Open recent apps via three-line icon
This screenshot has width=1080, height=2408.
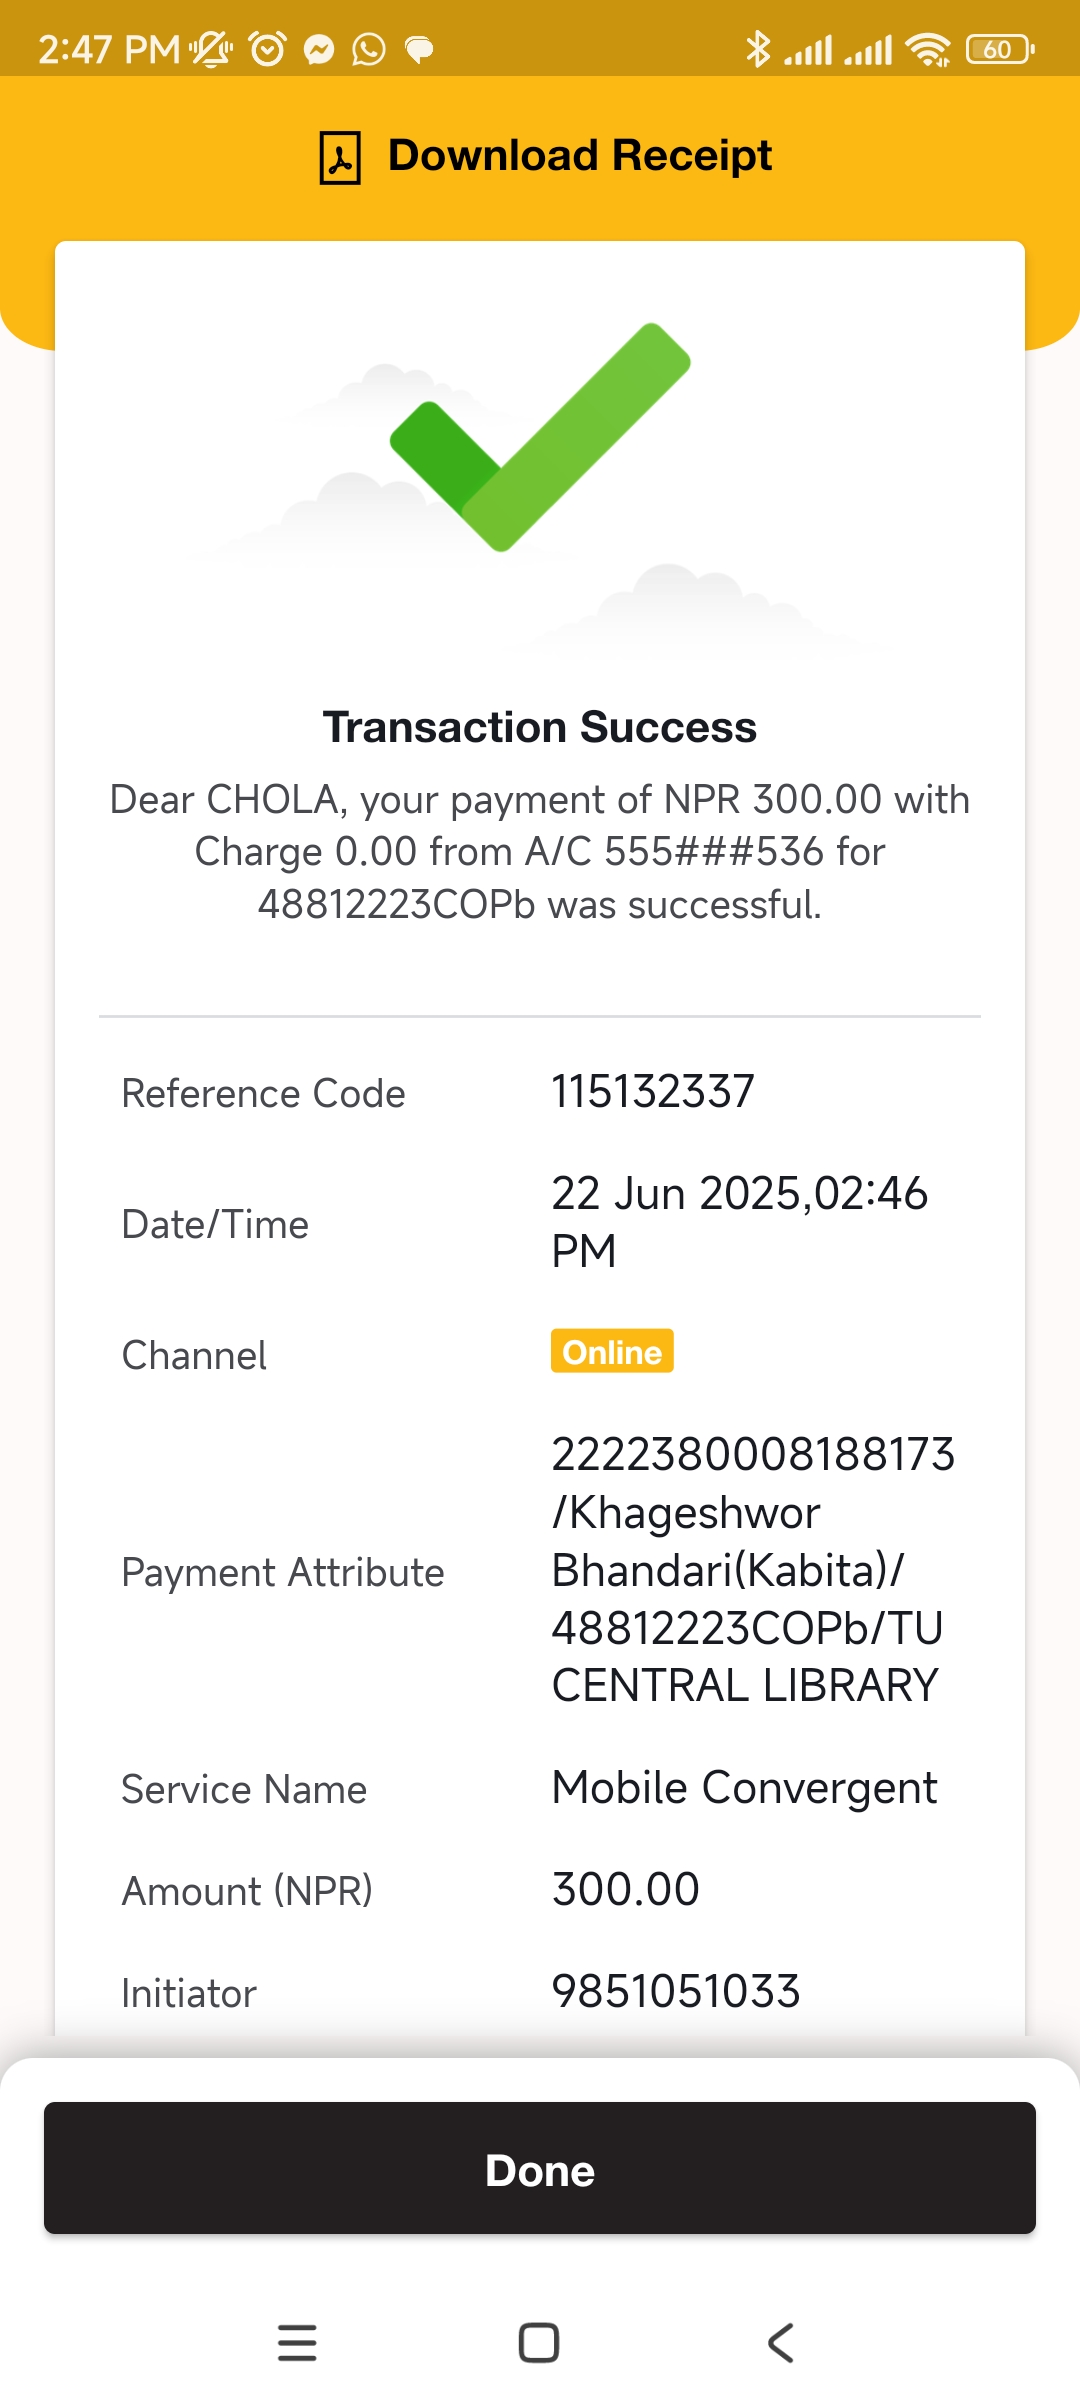tap(297, 2342)
